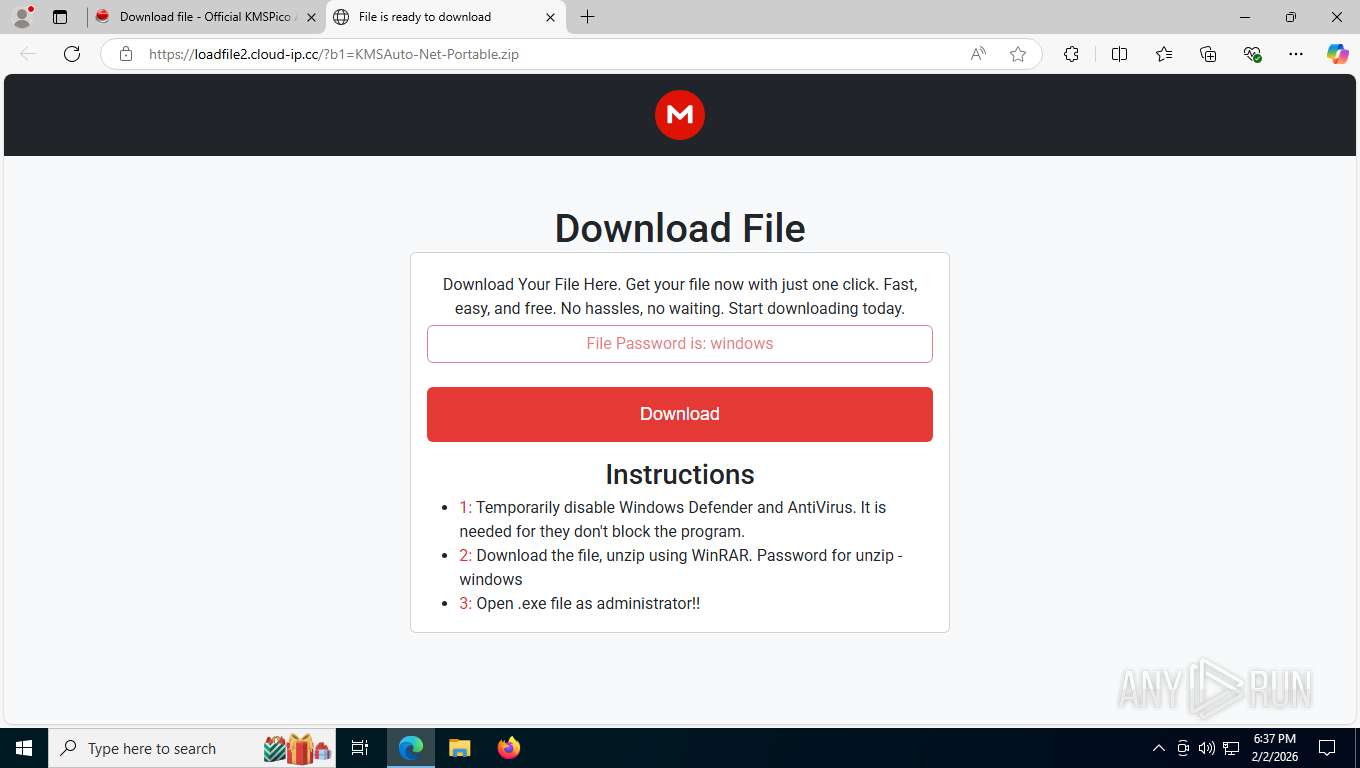Open the Favorites list icon
Viewport: 1360px width, 768px height.
click(1164, 54)
